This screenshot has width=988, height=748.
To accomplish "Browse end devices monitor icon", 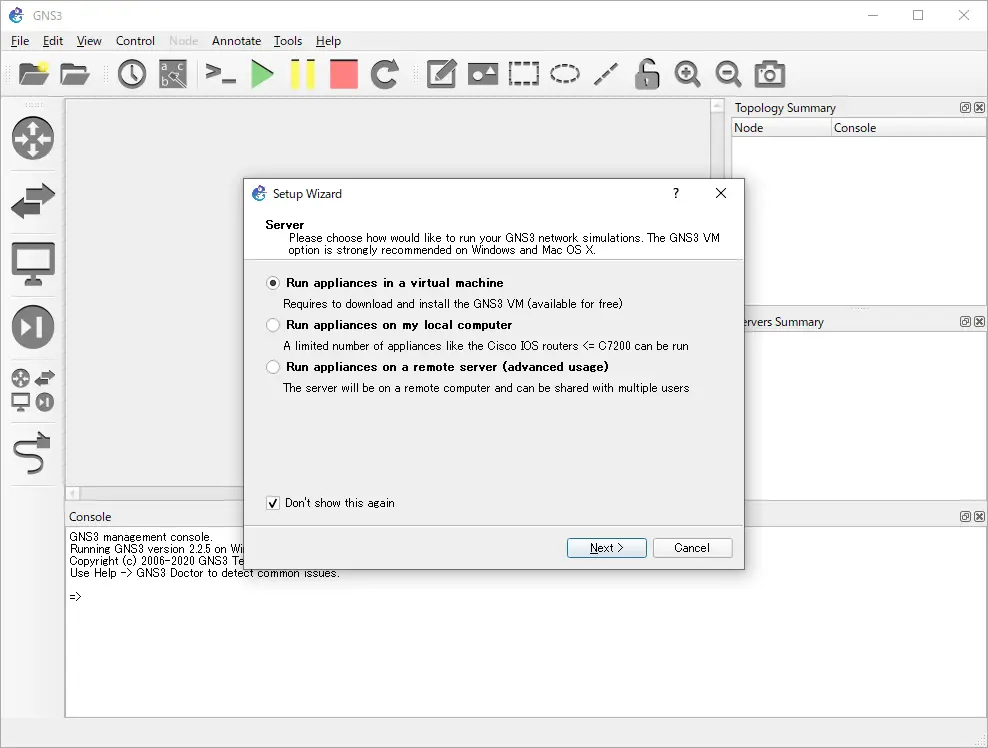I will coord(33,263).
